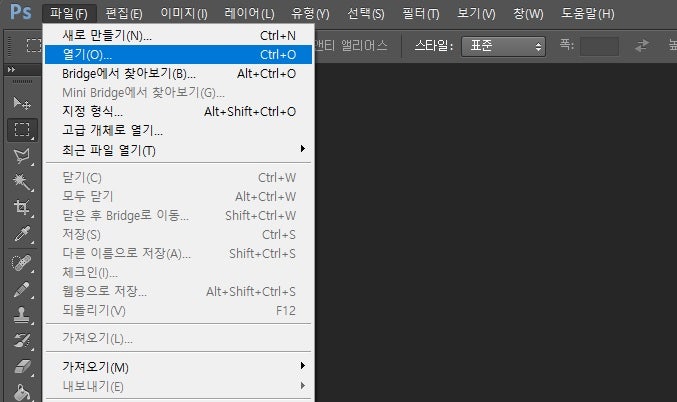Select the Magic Wand tool
This screenshot has width=677, height=402.
tap(22, 182)
